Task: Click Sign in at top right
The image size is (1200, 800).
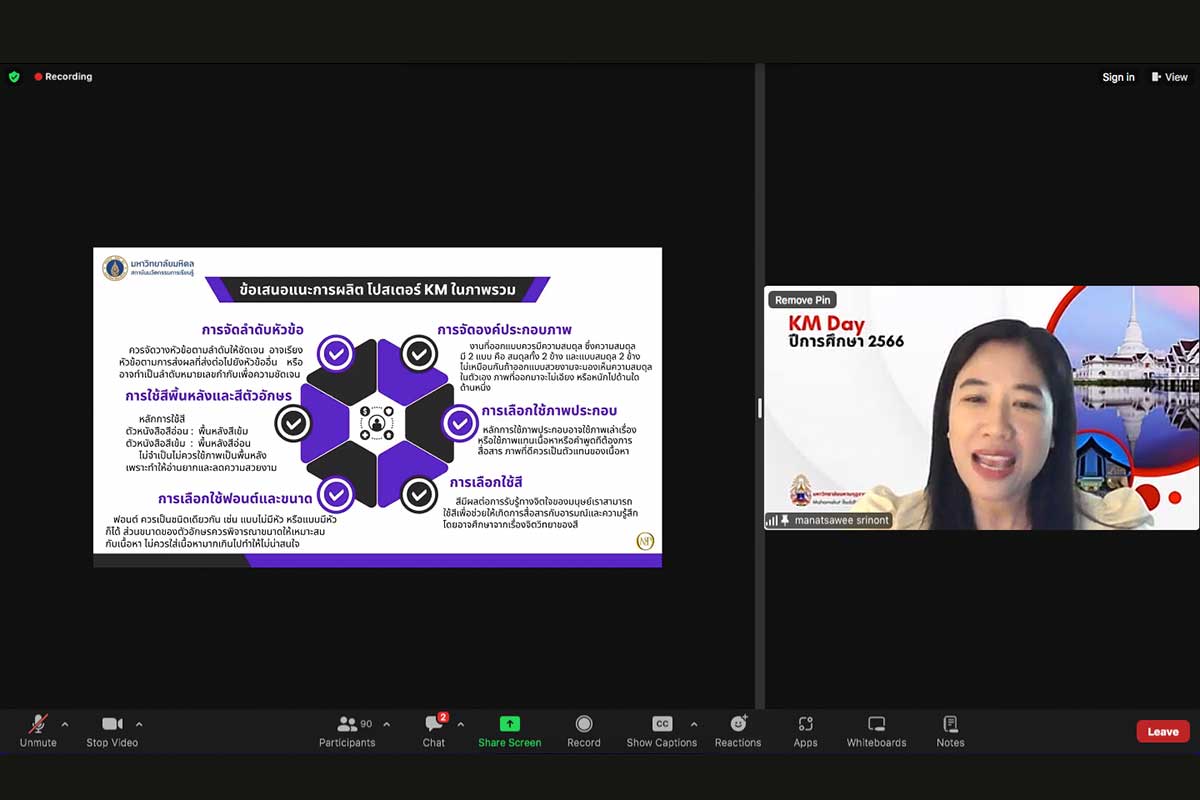Action: click(x=1118, y=77)
